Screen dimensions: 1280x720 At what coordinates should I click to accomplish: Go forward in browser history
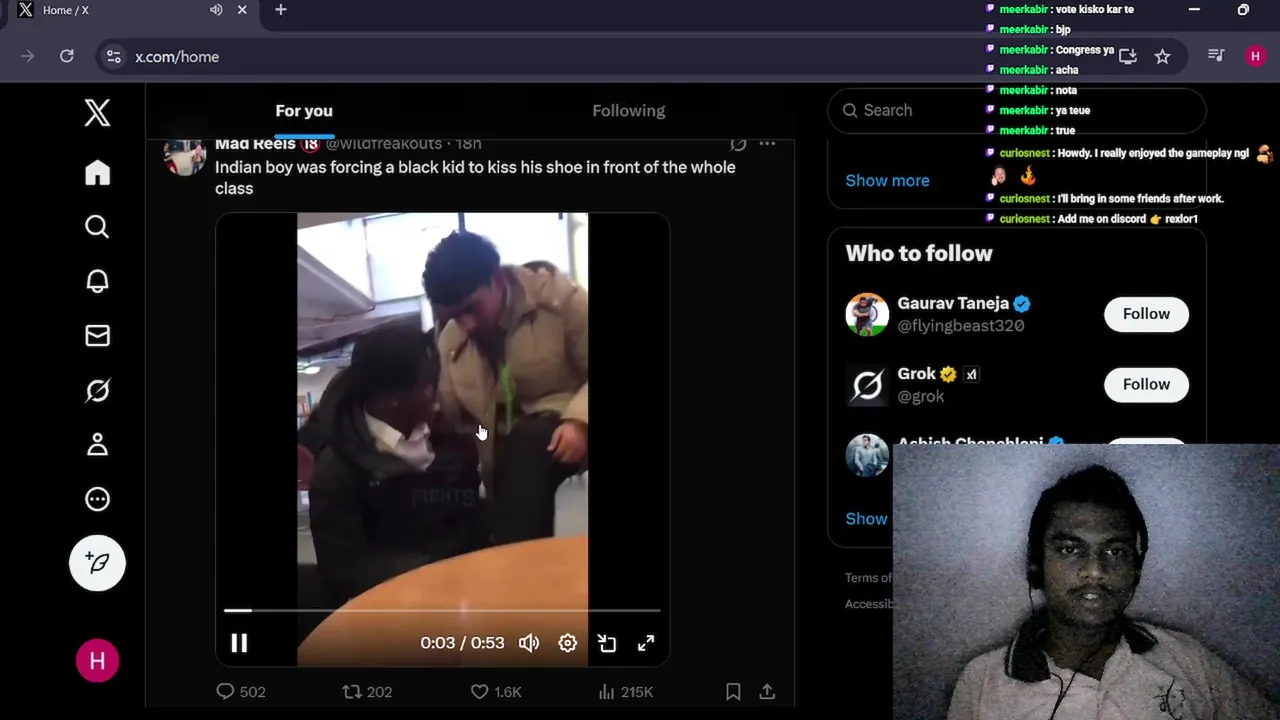click(x=27, y=56)
